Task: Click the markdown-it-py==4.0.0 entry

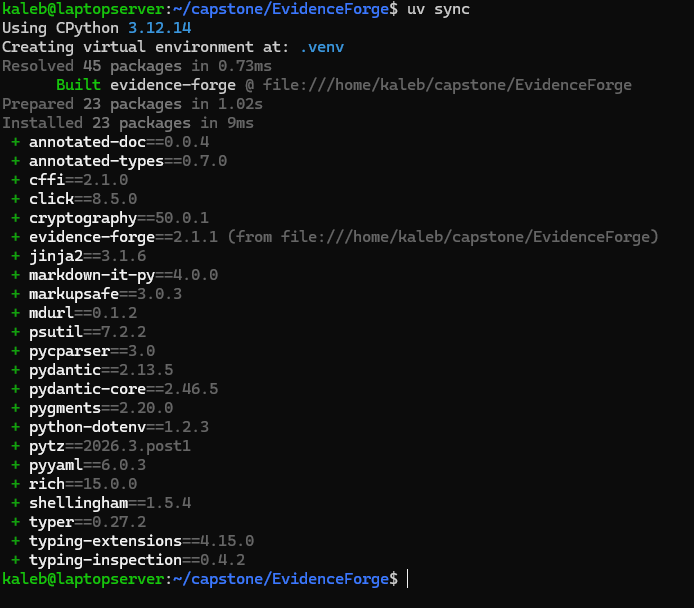Action: (115, 275)
